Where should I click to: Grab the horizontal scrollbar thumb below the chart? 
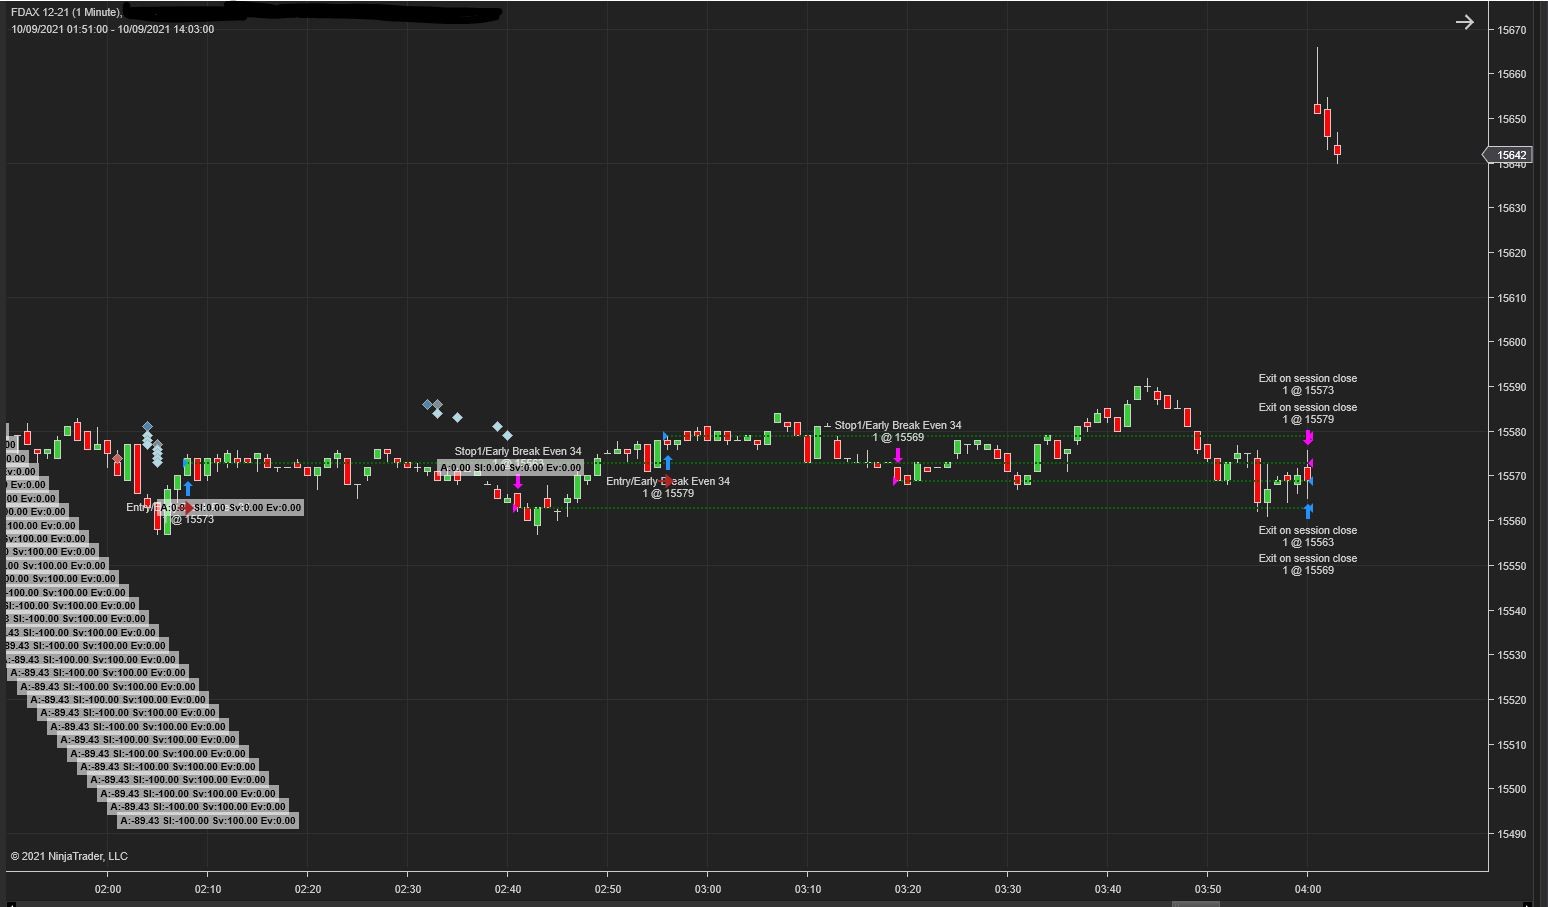click(1195, 904)
